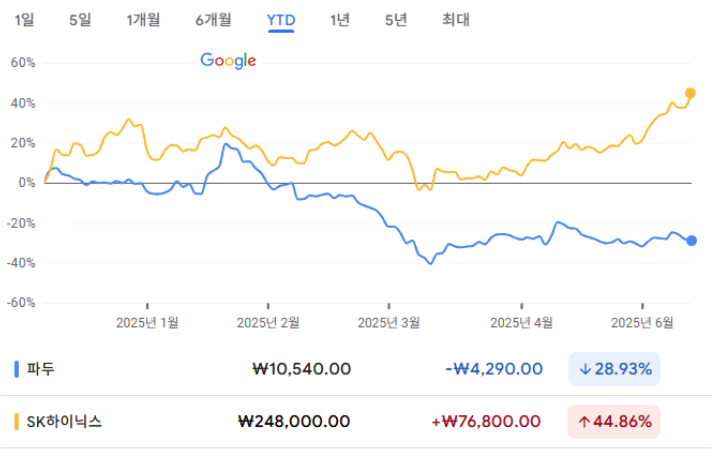Switch to the 5일 range tab
721x456 pixels.
coord(80,20)
